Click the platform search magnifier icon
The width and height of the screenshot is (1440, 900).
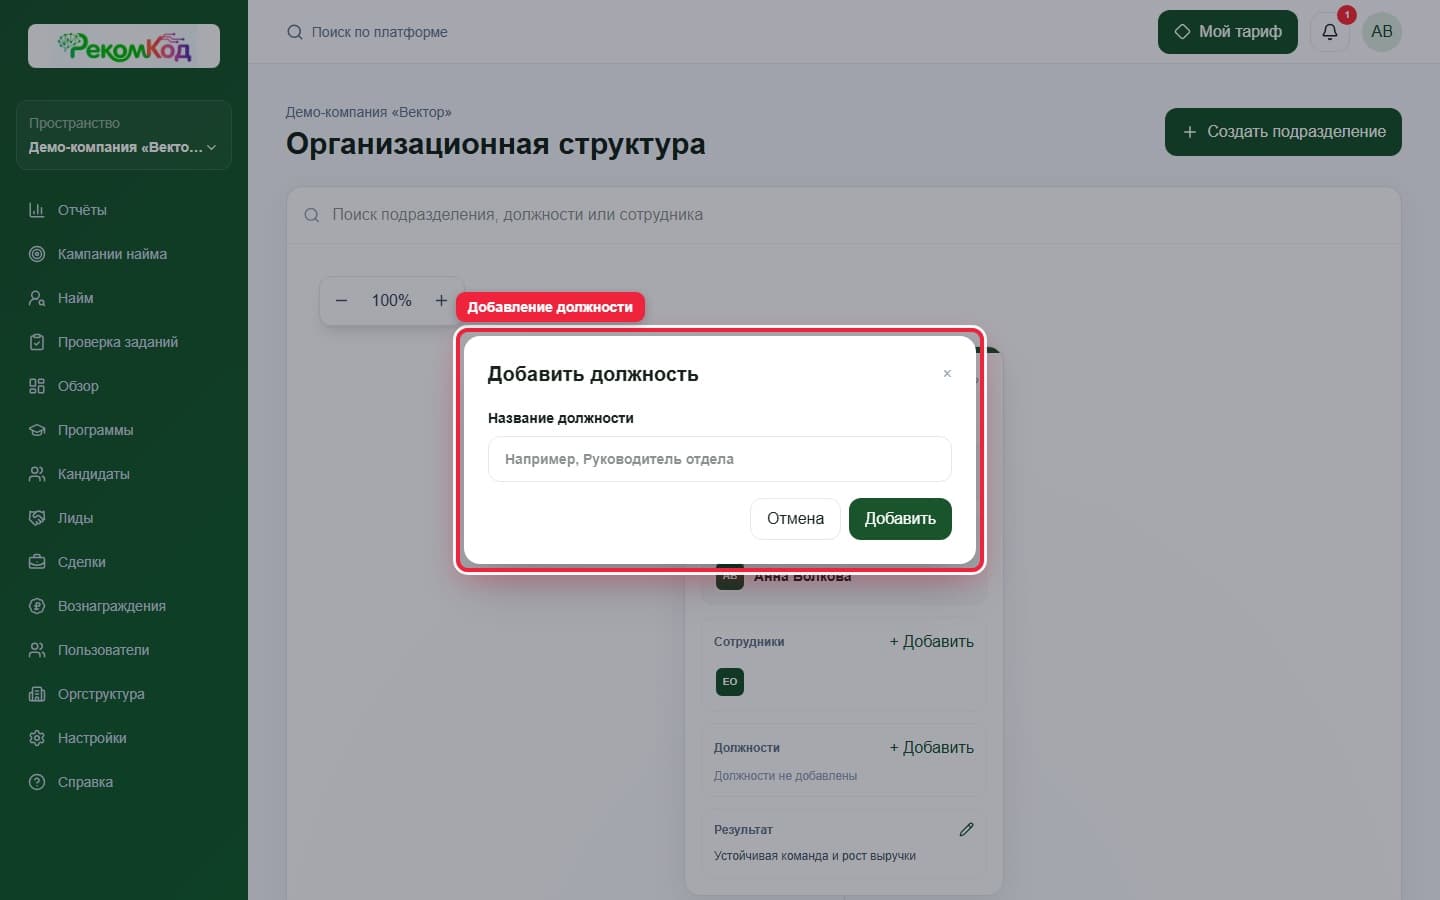pos(294,32)
